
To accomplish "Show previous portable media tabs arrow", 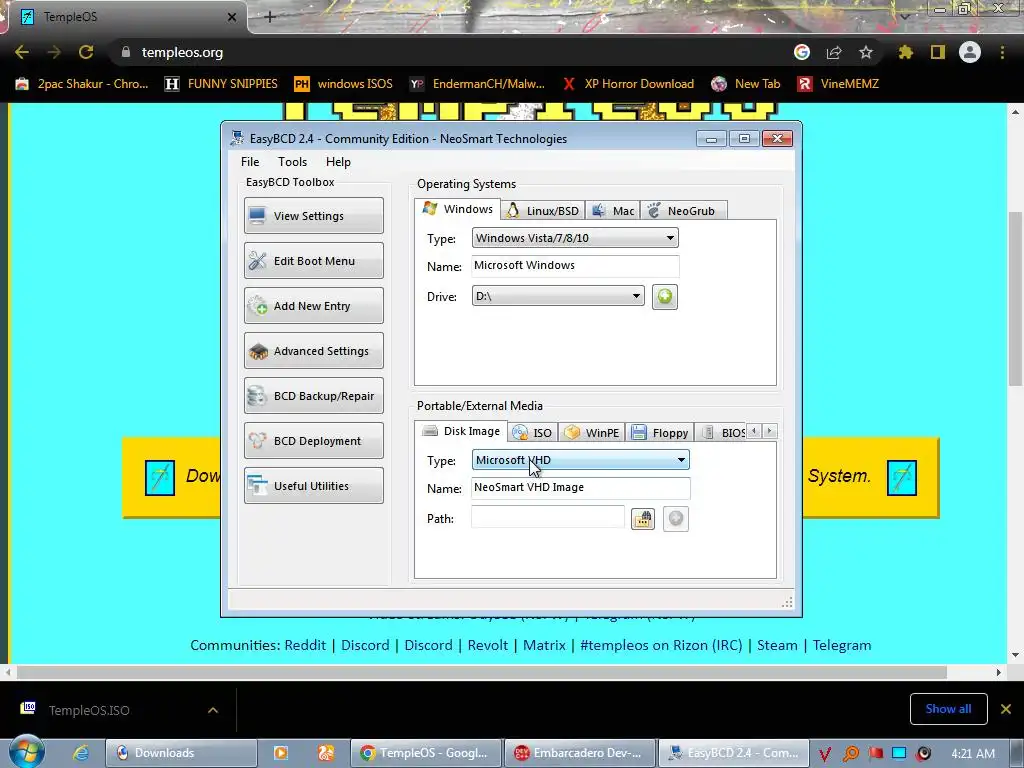I will point(754,431).
